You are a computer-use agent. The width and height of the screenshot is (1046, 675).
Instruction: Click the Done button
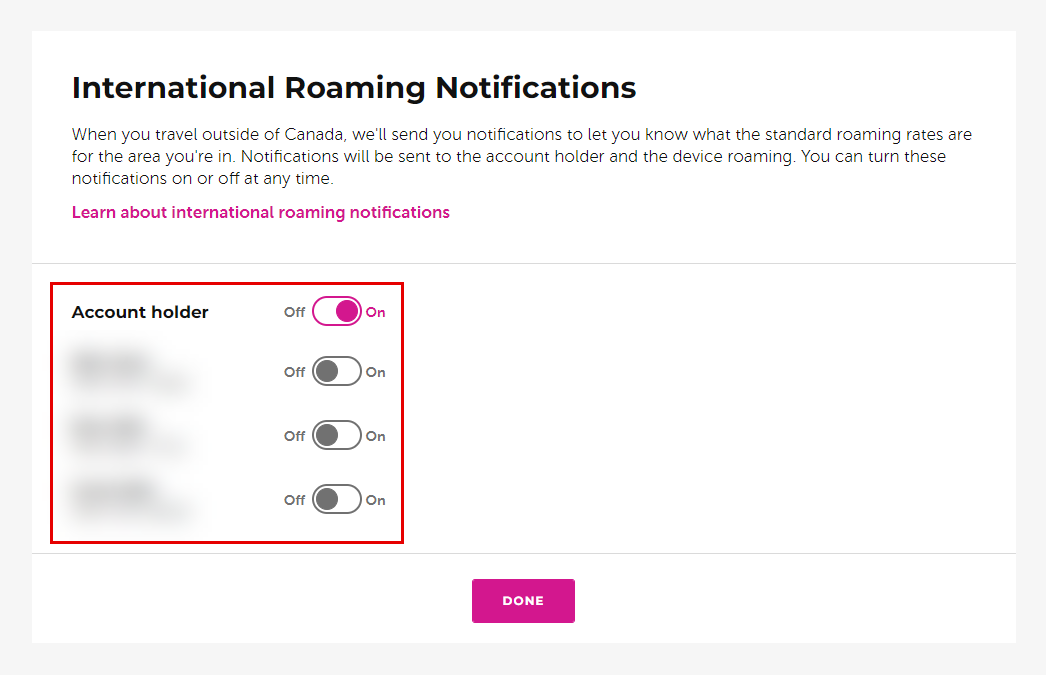pos(523,600)
